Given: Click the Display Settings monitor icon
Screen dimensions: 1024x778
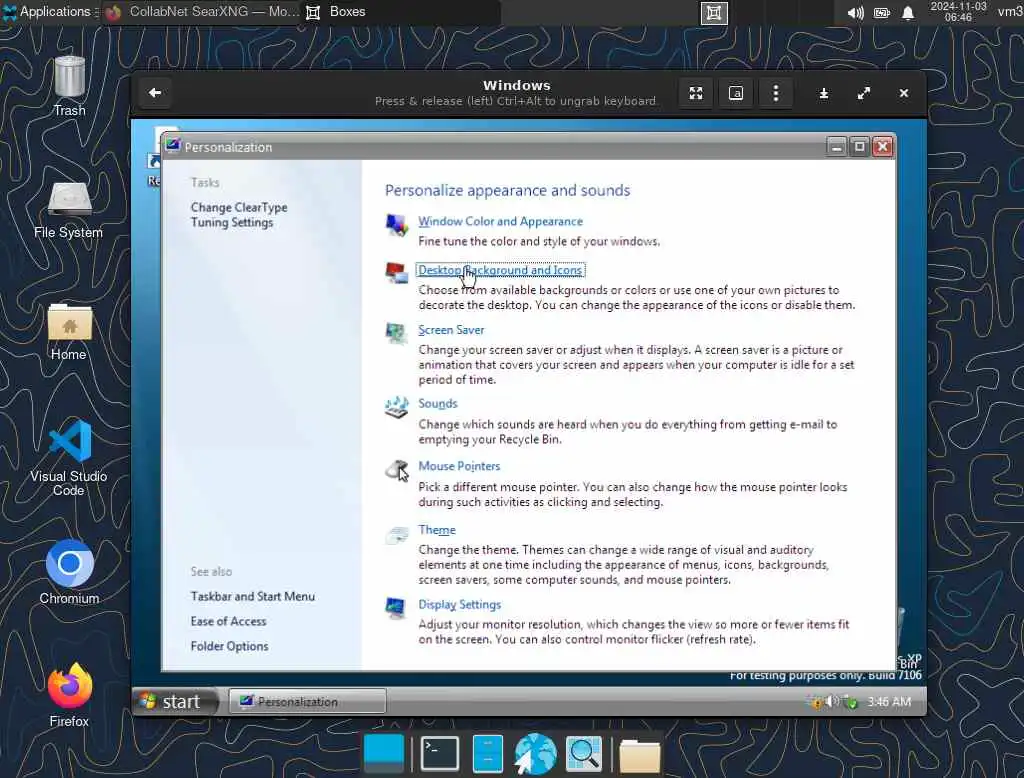Looking at the screenshot, I should (395, 608).
